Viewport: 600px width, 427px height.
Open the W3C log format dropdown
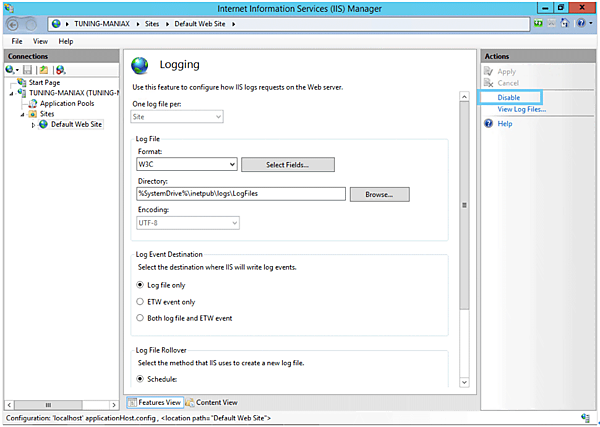(232, 164)
